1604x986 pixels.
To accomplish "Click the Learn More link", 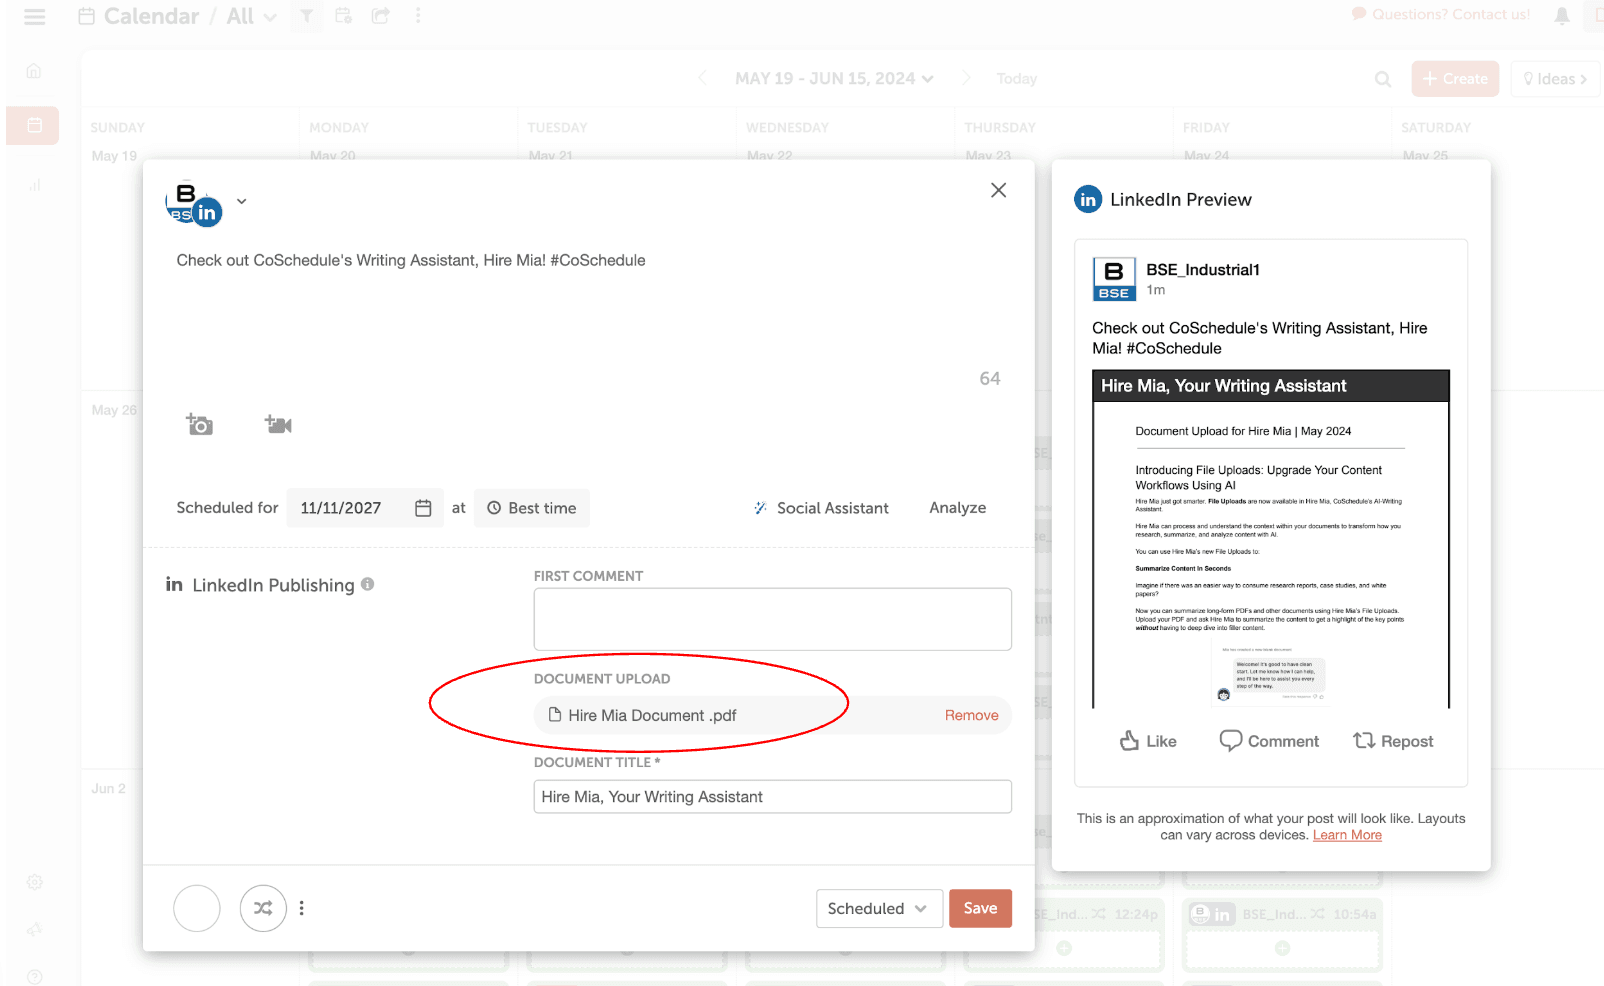I will pos(1347,835).
